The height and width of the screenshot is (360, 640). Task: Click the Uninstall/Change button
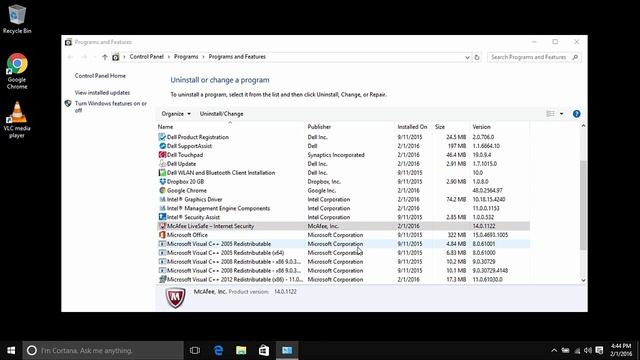[221, 114]
